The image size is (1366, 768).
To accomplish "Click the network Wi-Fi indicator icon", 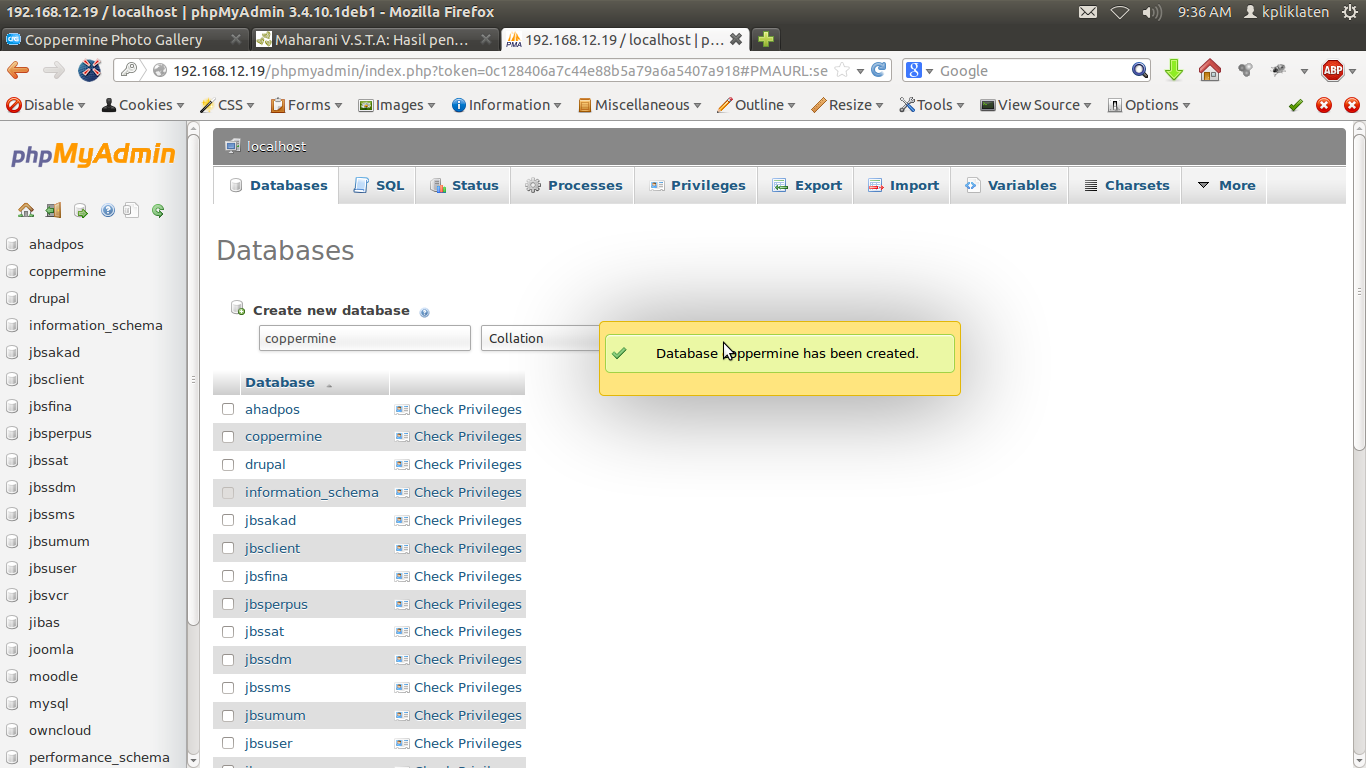I will (x=1120, y=12).
